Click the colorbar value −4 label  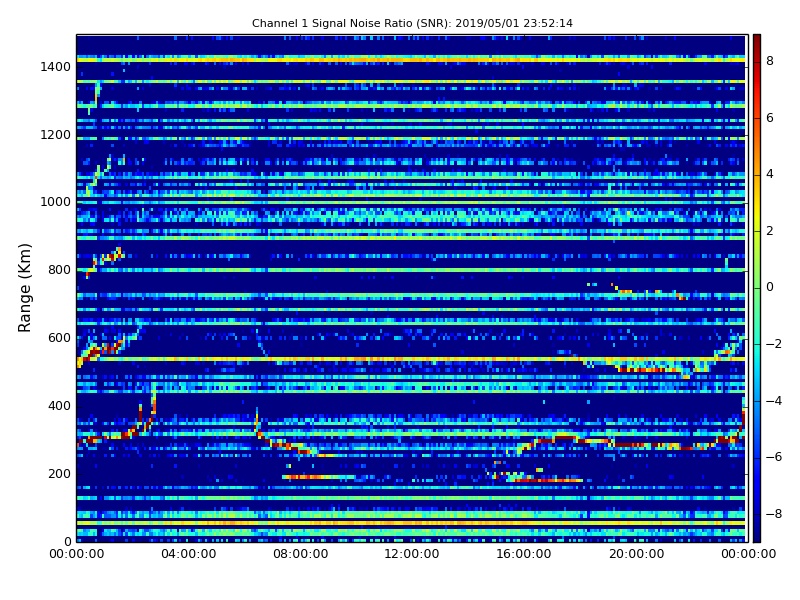(774, 401)
